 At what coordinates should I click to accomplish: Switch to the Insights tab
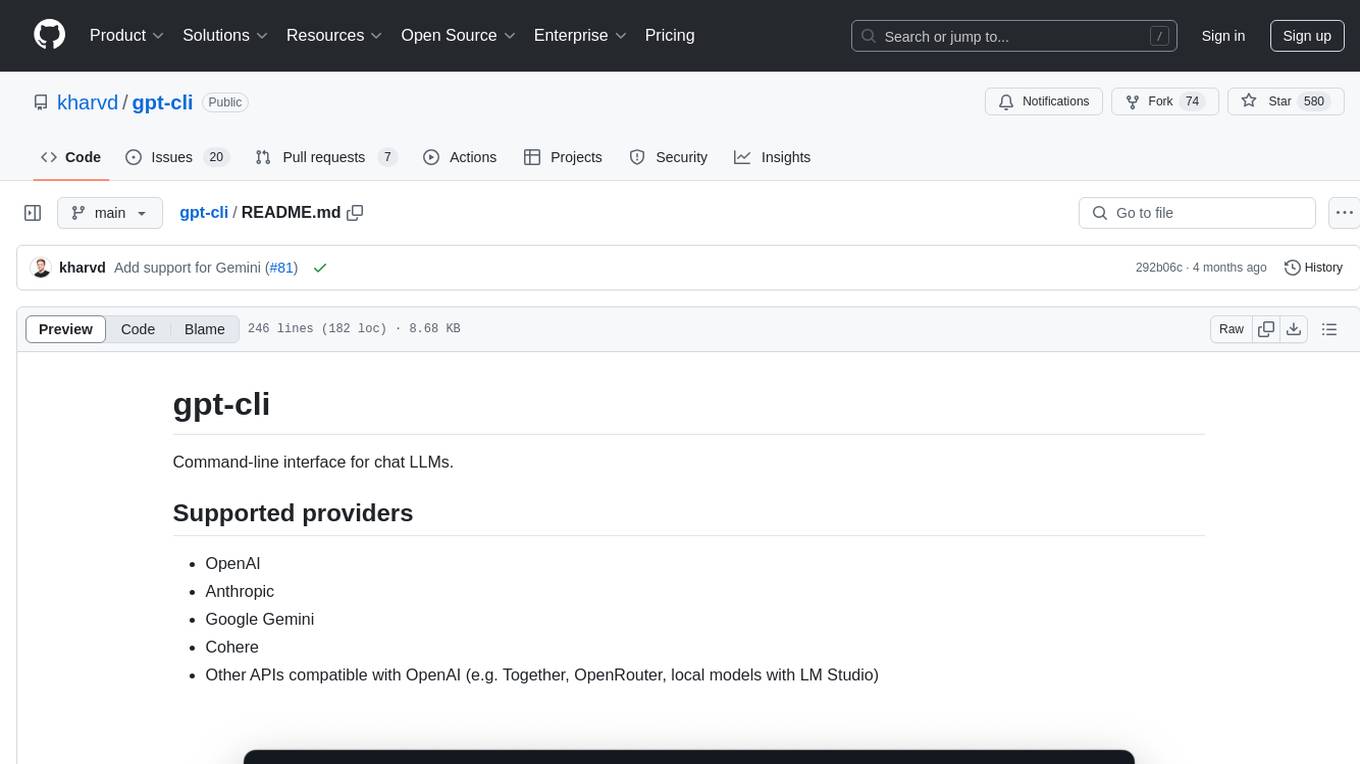[772, 157]
